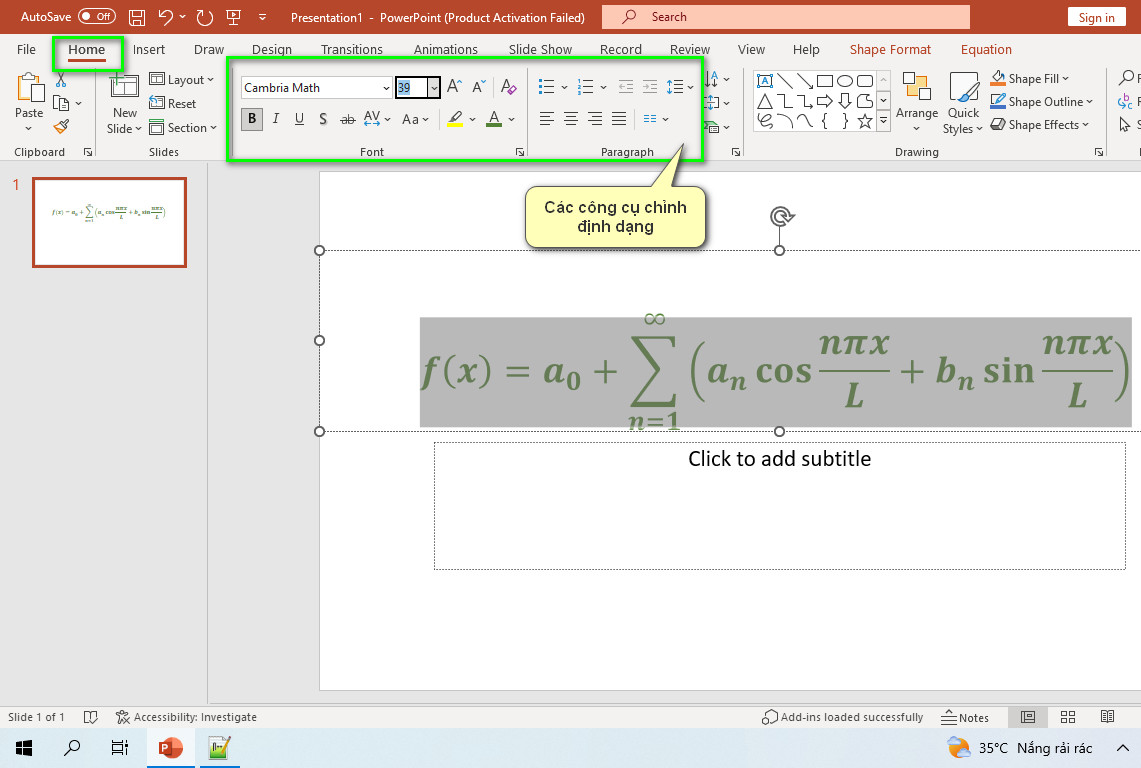Toggle Underline formatting

[x=299, y=119]
